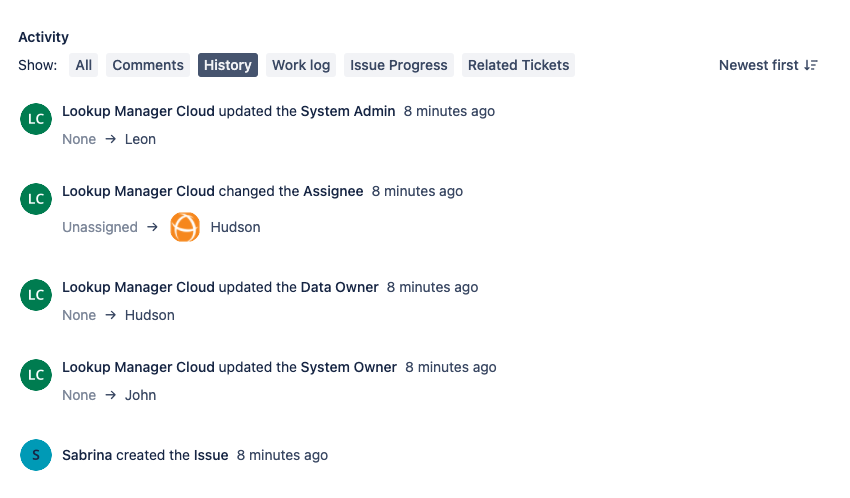Click the LC avatar beside Assignee change
The image size is (850, 498).
[x=36, y=199]
